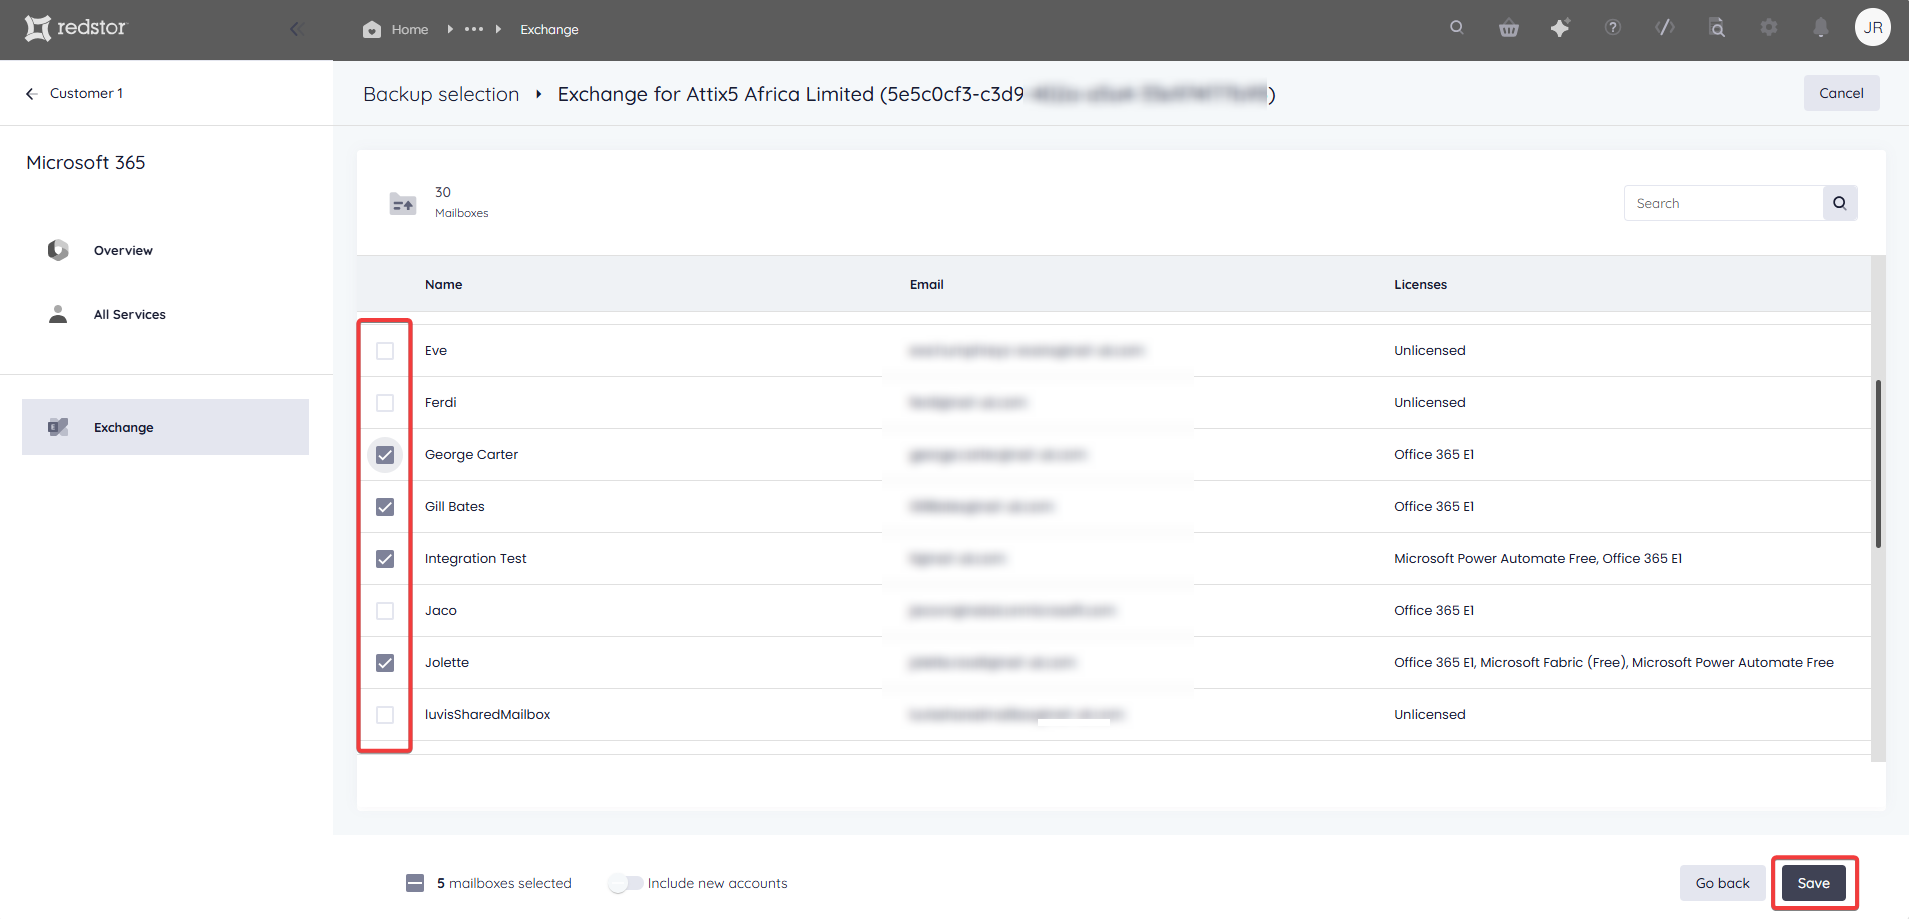Open the basket icon in the top bar
The image size is (1909, 919).
point(1509,28)
